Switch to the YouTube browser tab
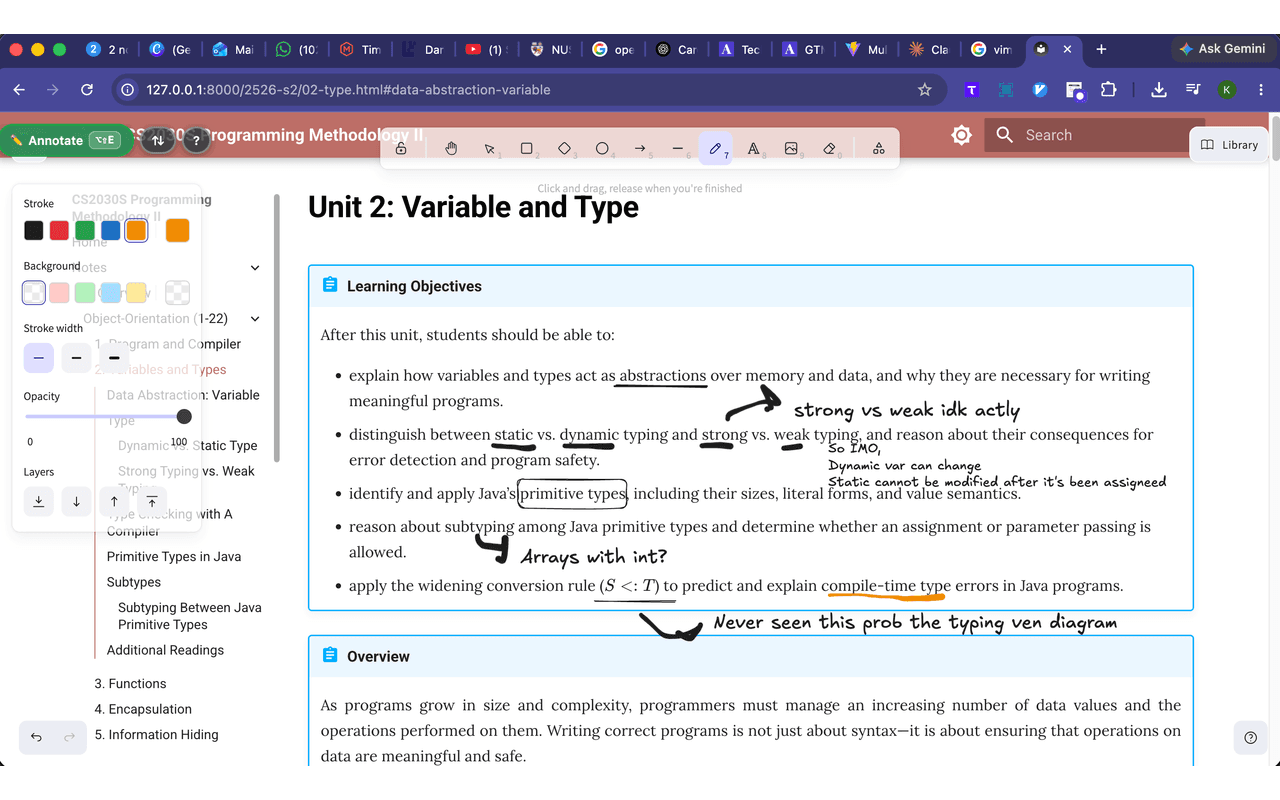This screenshot has height=800, width=1280. coord(487,49)
